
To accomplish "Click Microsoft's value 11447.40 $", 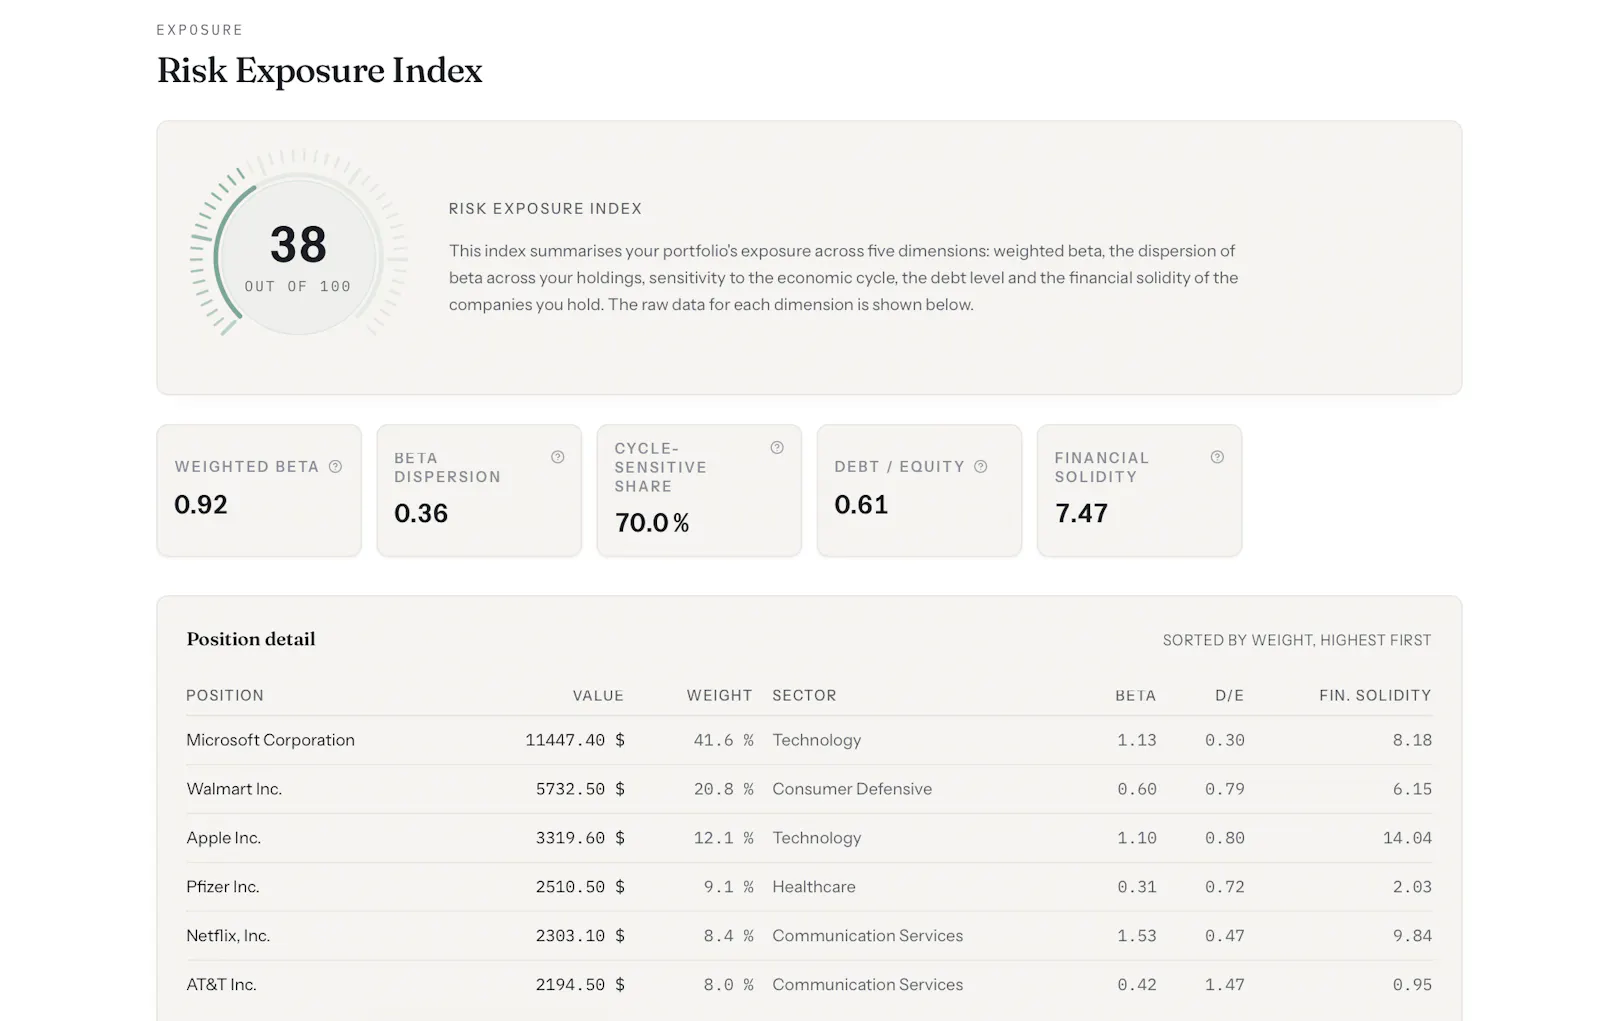I will 575,740.
